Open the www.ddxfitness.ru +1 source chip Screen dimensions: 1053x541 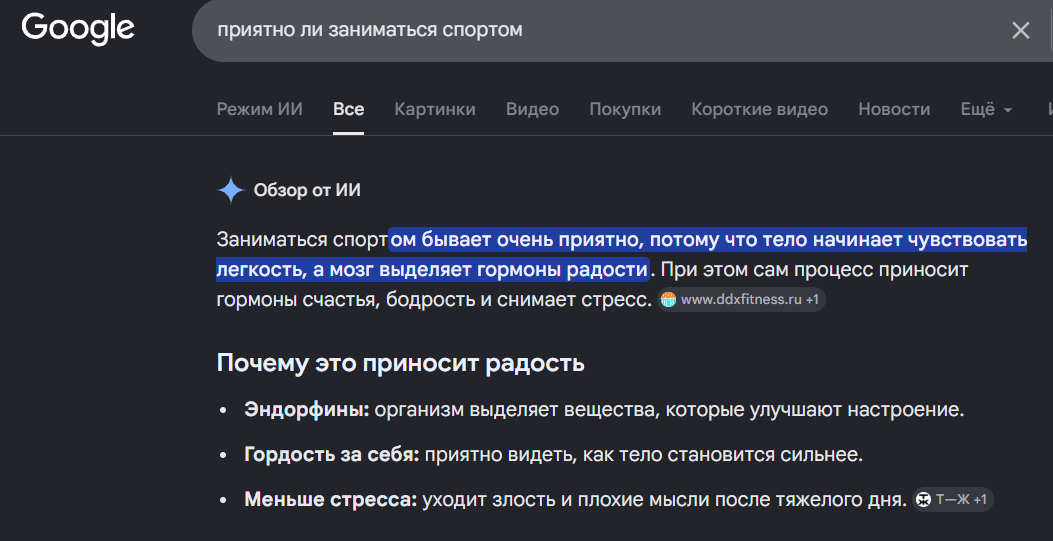[741, 299]
